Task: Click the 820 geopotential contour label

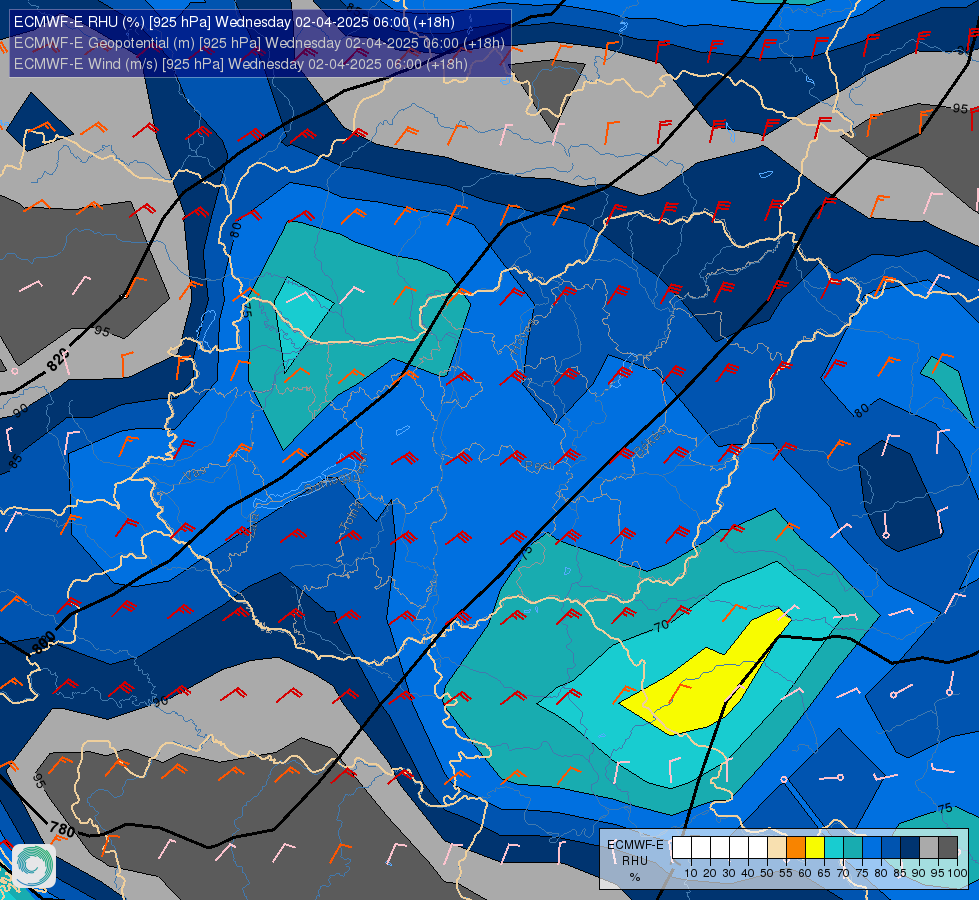Action: pyautogui.click(x=58, y=360)
